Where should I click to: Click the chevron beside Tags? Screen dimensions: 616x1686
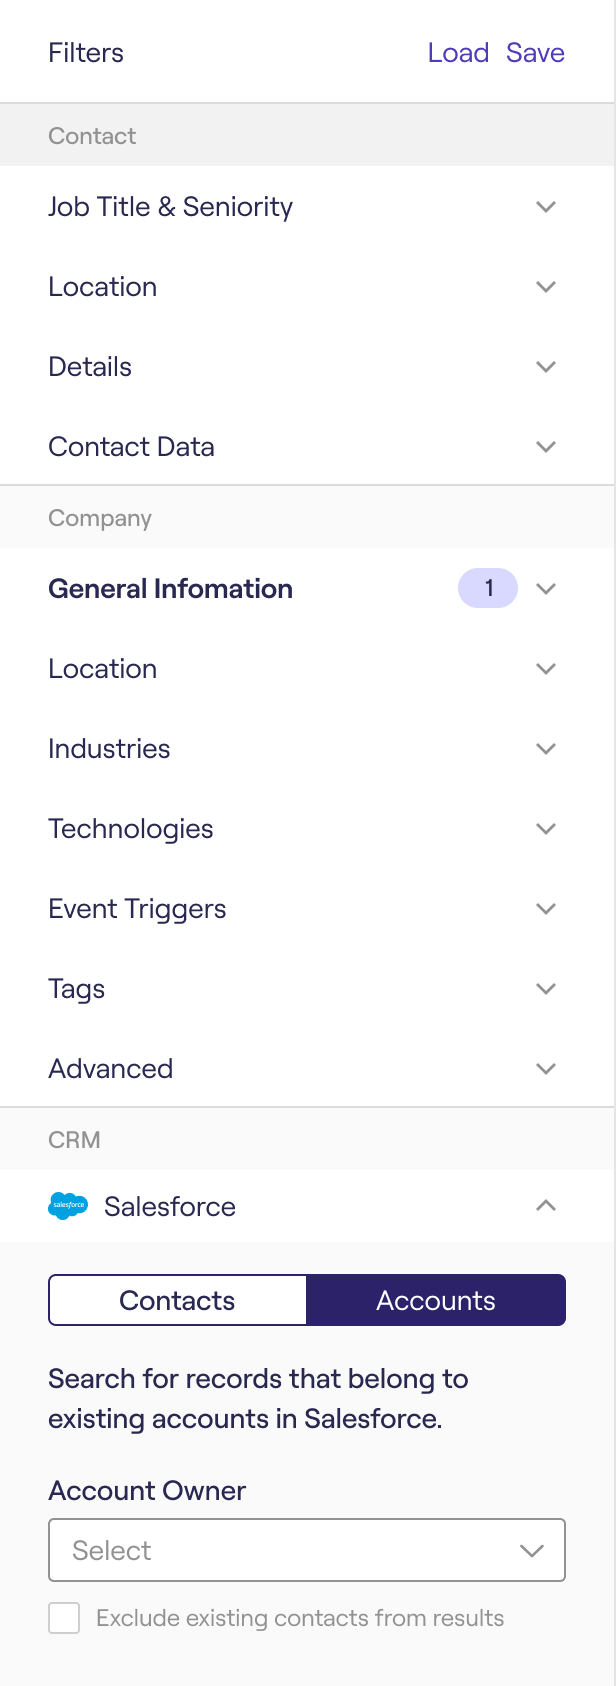click(546, 989)
